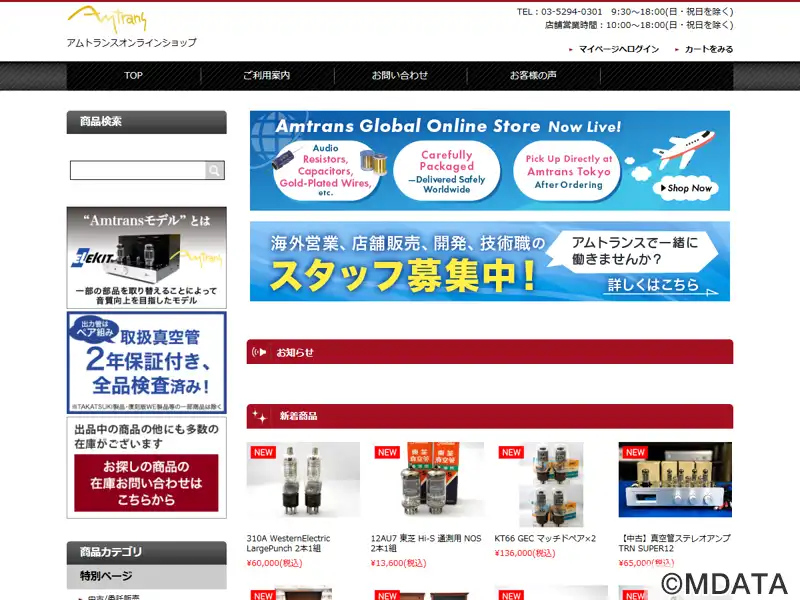Screen dimensions: 800x600
Task: Click the NEW badge on 12AU7 東芝 product
Action: [387, 452]
